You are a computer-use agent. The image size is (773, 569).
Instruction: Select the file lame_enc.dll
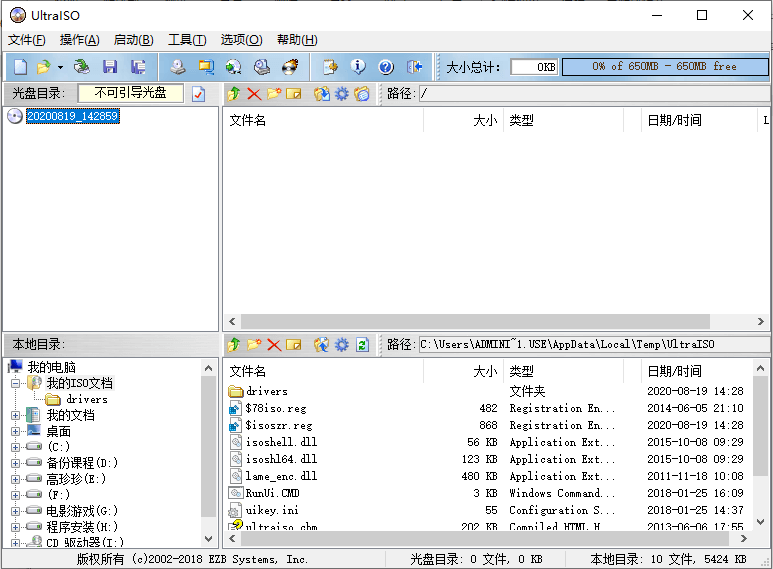pyautogui.click(x=281, y=476)
